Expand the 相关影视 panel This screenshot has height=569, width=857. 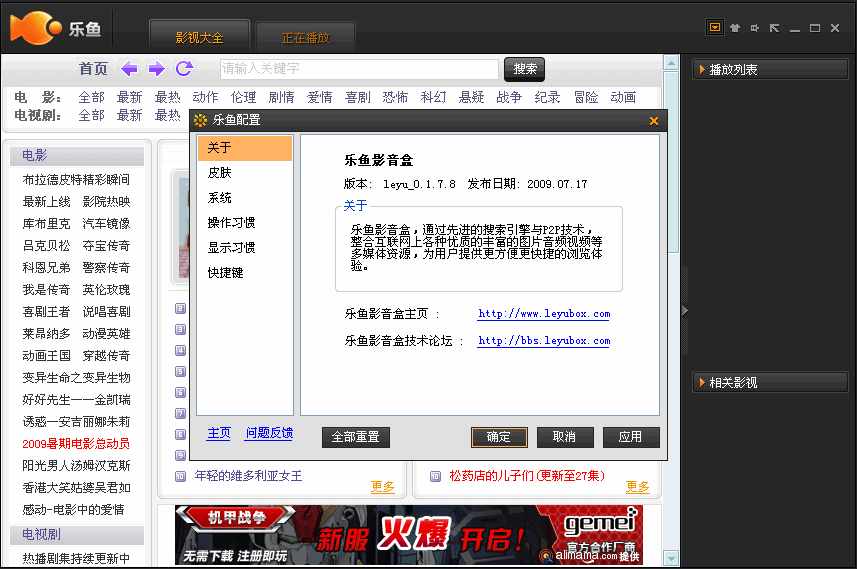[x=770, y=383]
